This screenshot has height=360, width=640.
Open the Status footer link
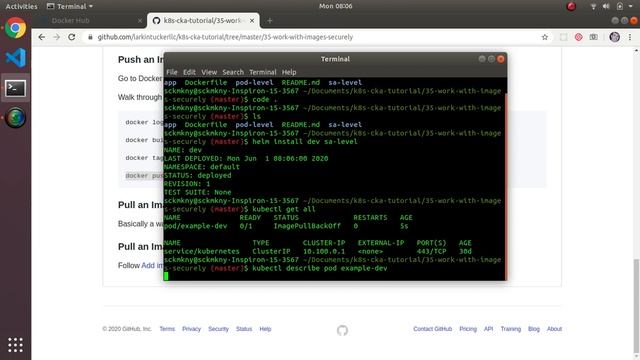tap(244, 329)
